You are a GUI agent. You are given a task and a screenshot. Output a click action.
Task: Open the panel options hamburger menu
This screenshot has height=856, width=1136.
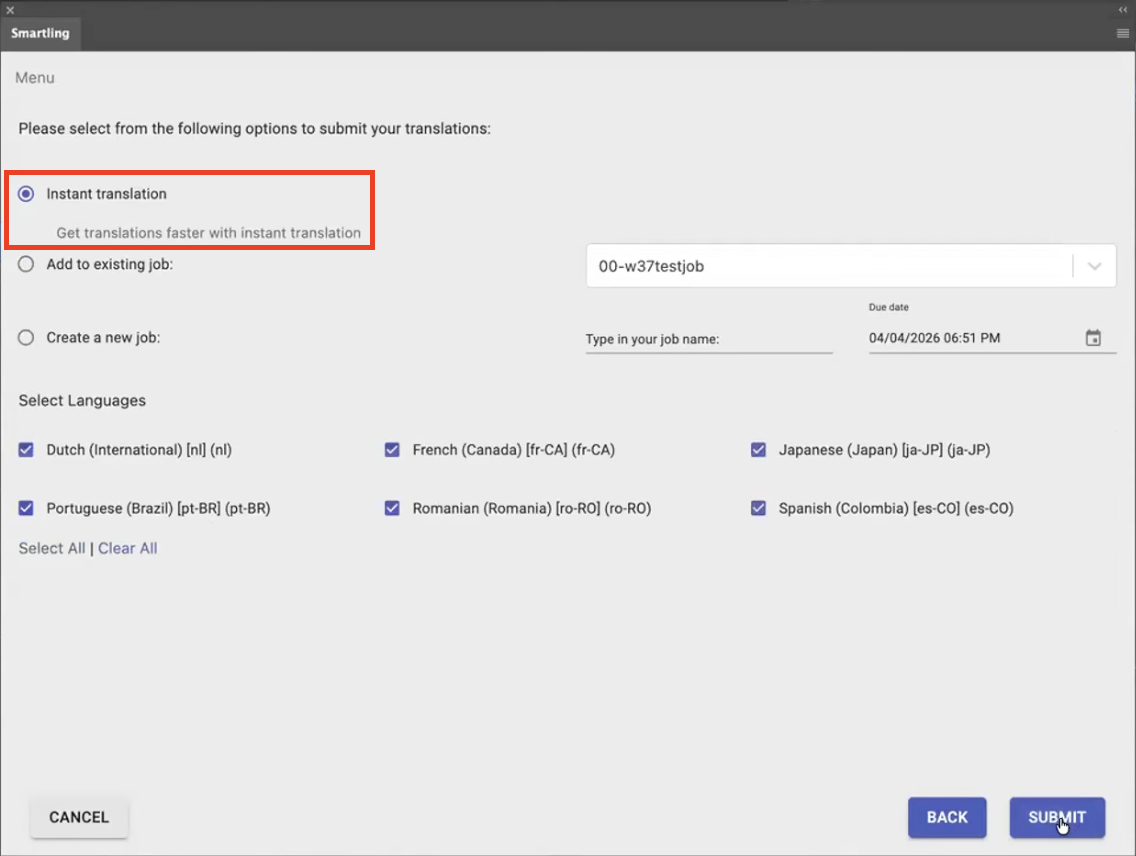pos(1121,32)
